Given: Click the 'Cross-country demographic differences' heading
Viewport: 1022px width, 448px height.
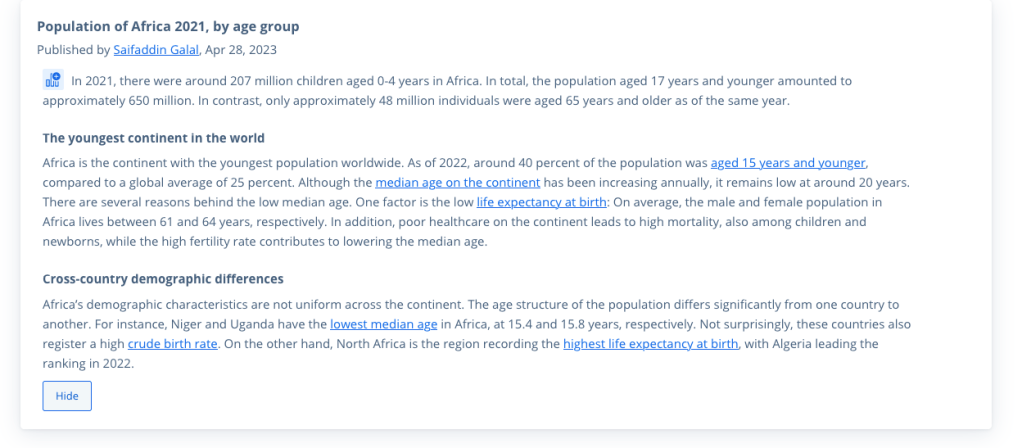Looking at the screenshot, I should tap(163, 279).
